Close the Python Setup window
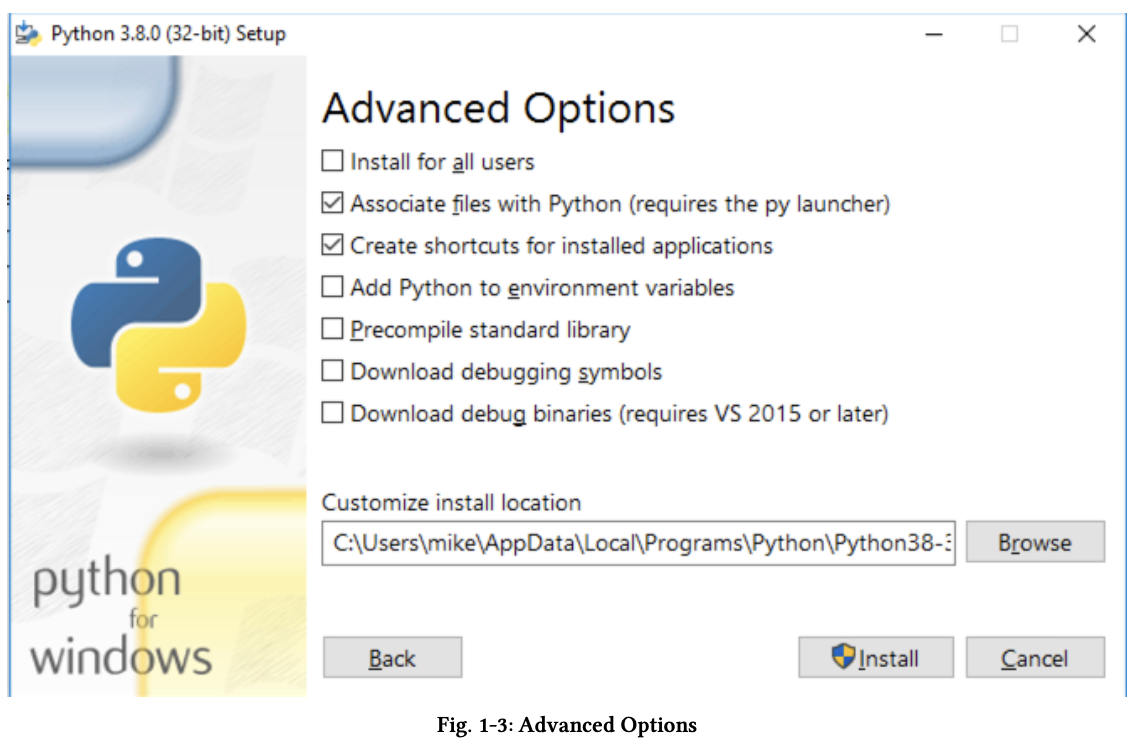 click(1086, 34)
